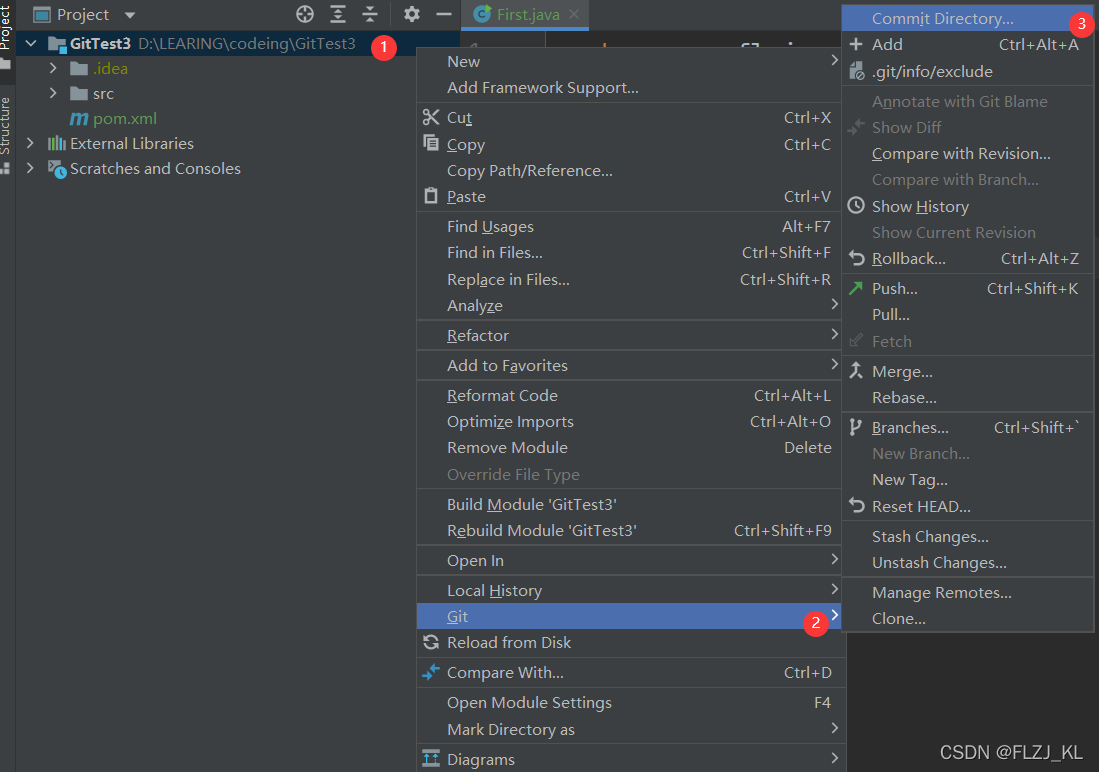This screenshot has height=772, width=1099.
Task: Click the Merge icon
Action: coord(856,371)
